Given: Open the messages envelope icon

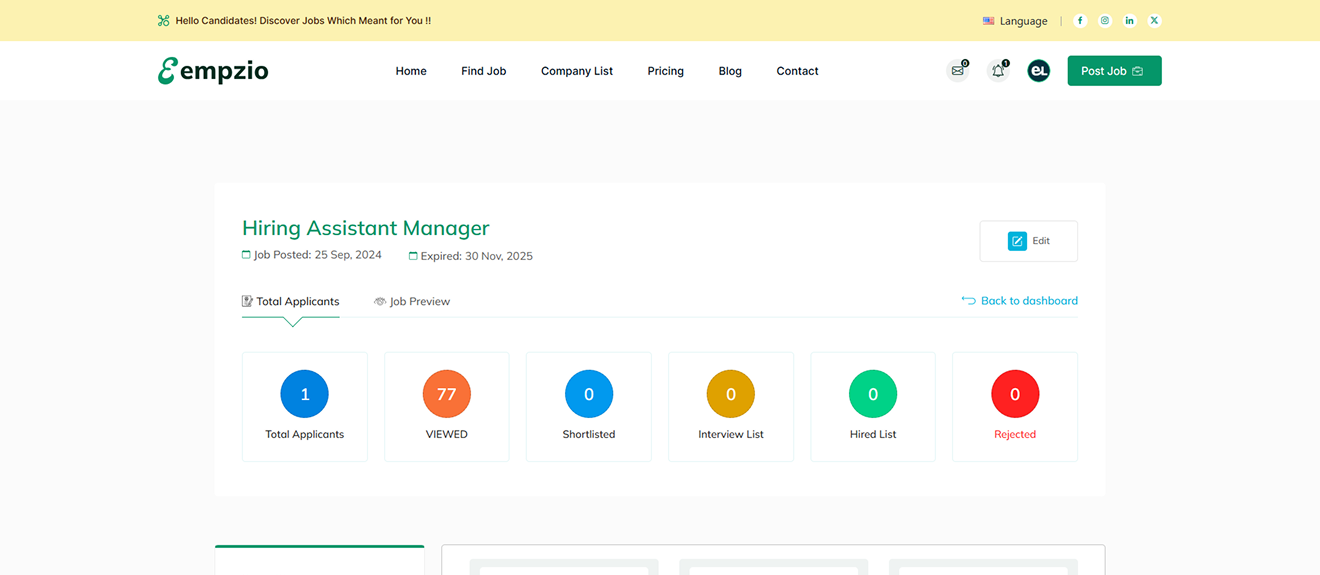Looking at the screenshot, I should pyautogui.click(x=958, y=71).
